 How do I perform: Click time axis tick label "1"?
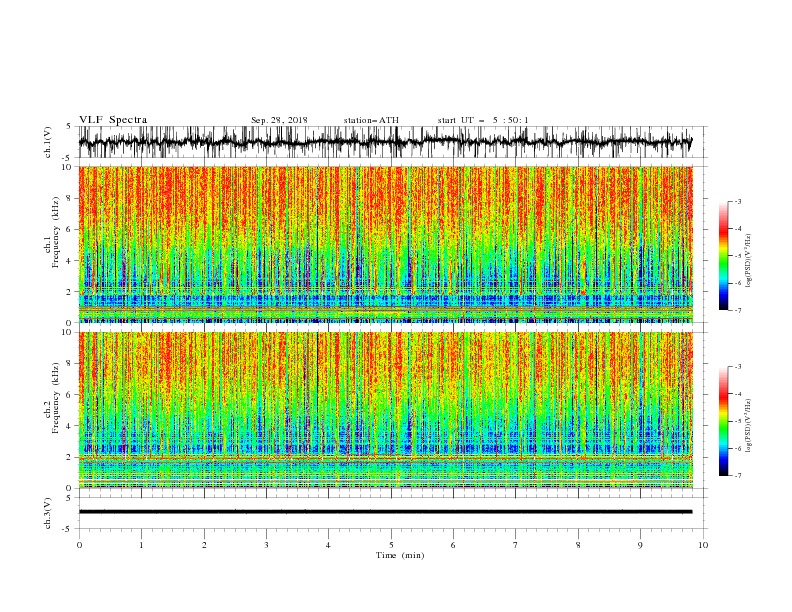click(142, 545)
